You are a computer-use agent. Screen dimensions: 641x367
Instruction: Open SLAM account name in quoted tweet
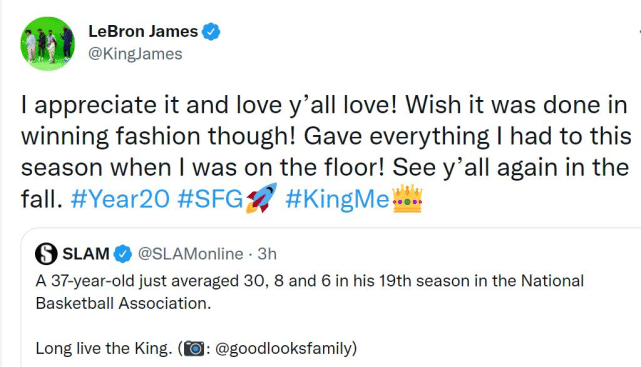click(x=86, y=254)
